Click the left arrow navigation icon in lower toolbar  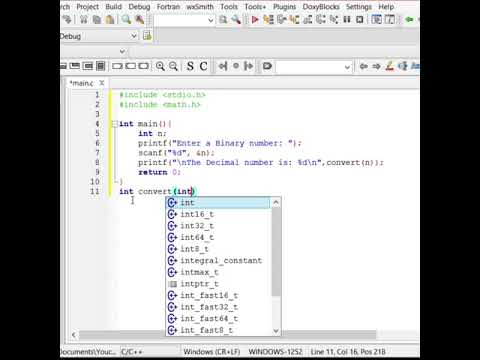364,66
